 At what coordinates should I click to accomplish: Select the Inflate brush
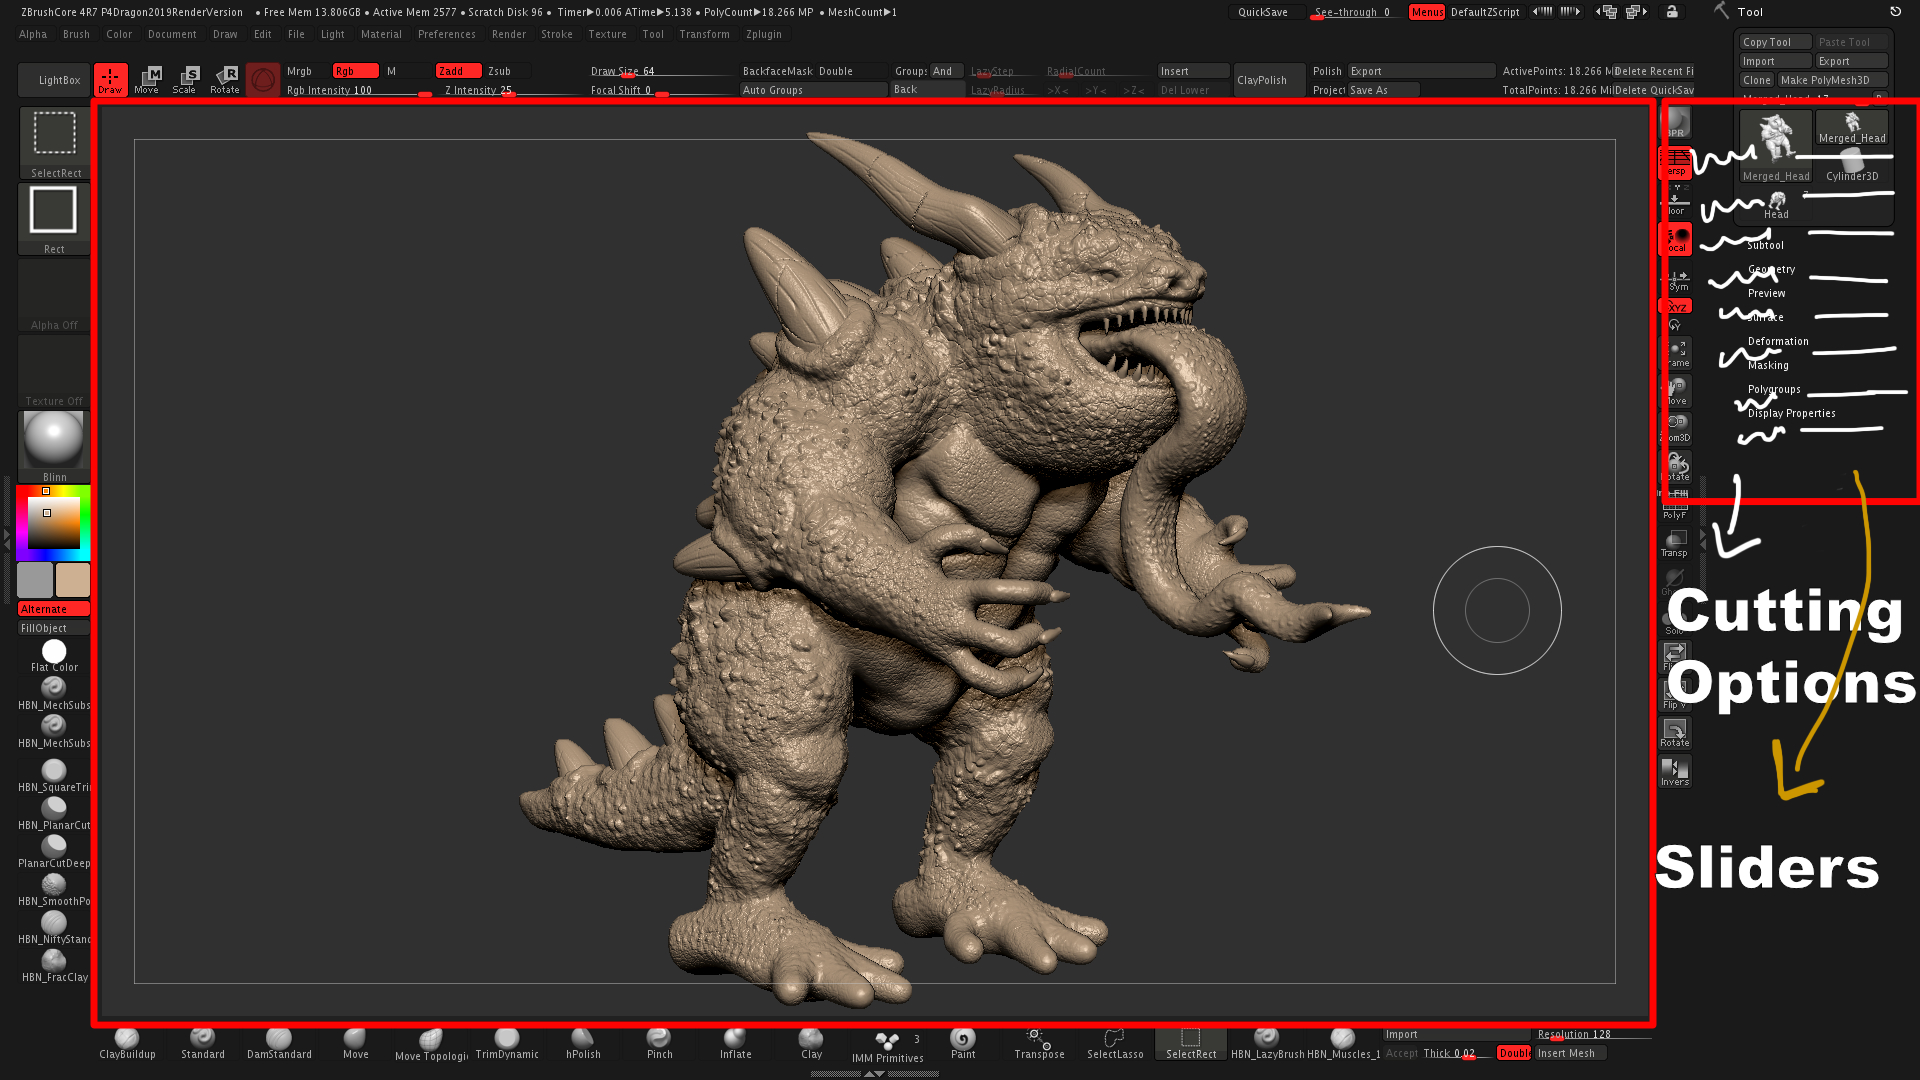point(733,1040)
